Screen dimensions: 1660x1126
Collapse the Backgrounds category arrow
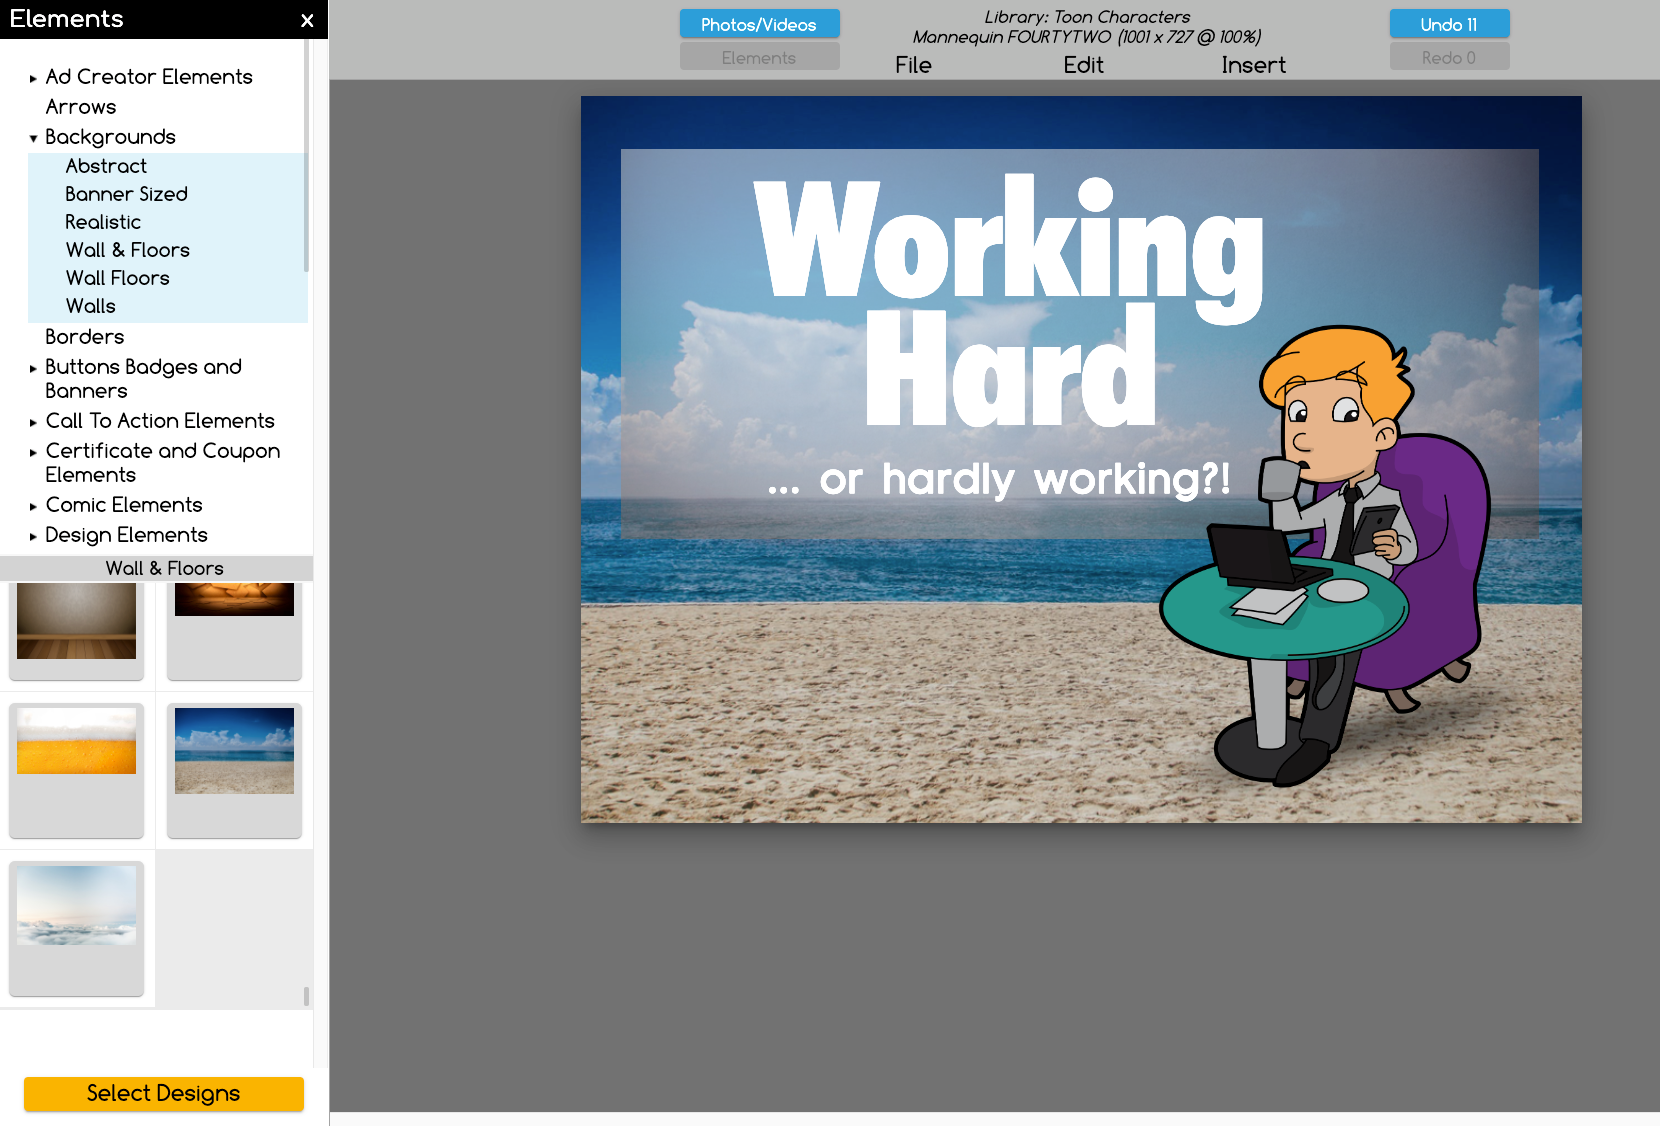click(33, 138)
